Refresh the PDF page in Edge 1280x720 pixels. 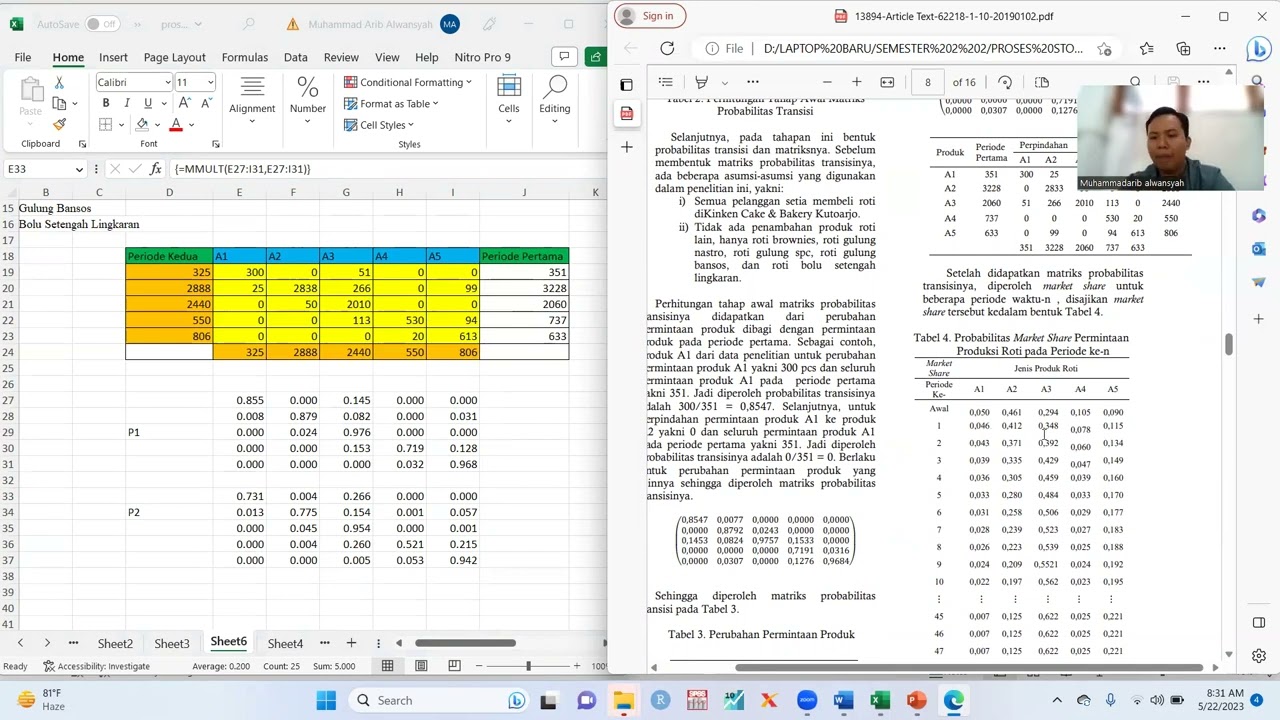(x=667, y=48)
